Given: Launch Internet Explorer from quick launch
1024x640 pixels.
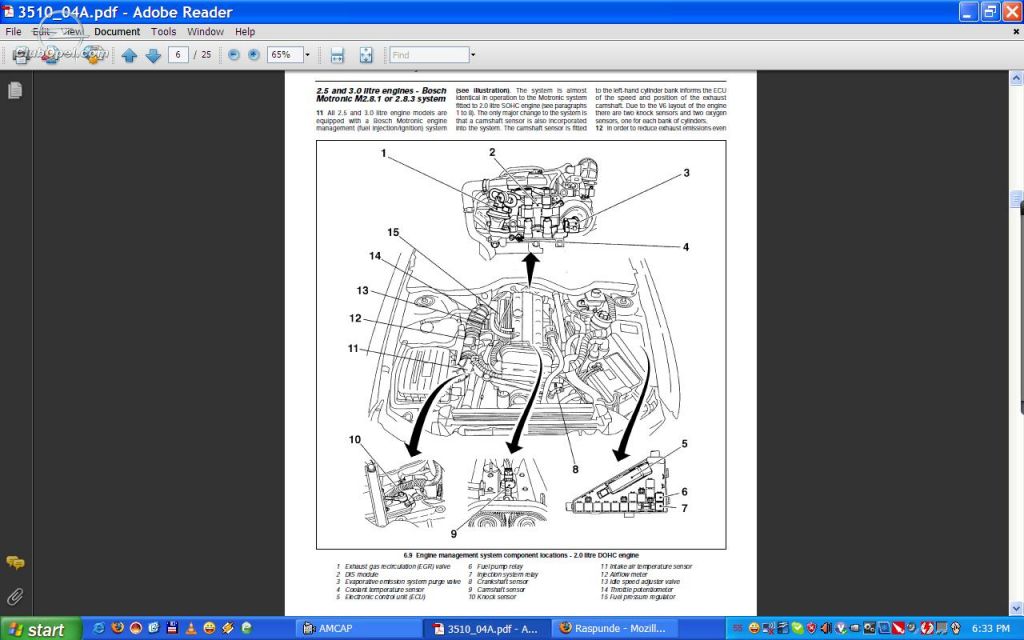Looking at the screenshot, I should pos(99,628).
